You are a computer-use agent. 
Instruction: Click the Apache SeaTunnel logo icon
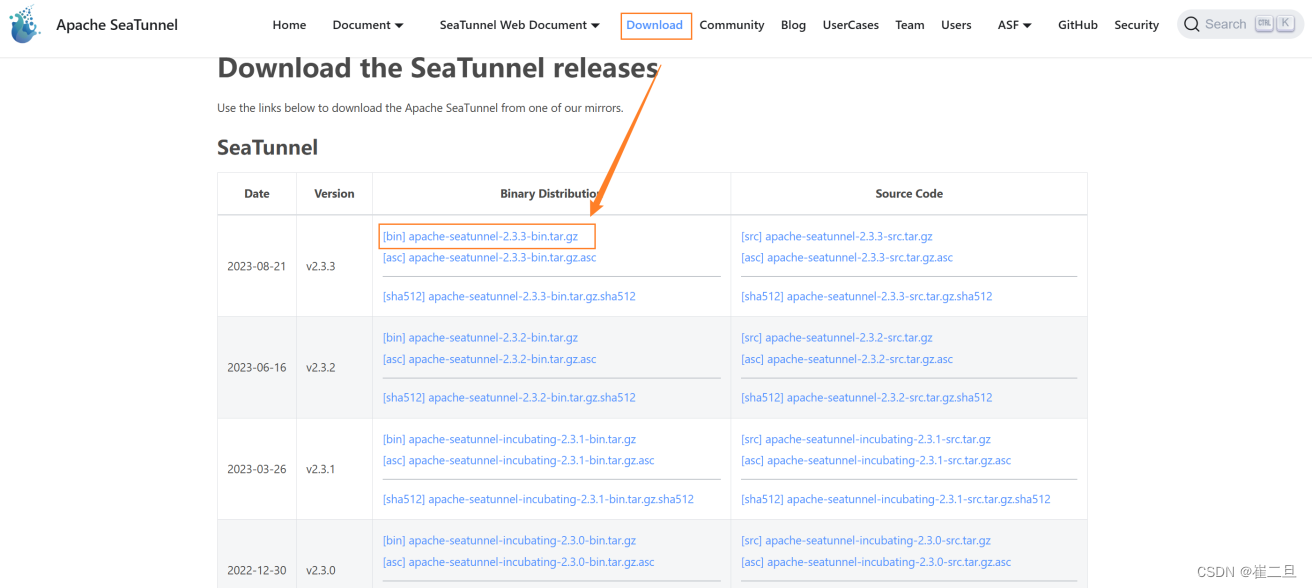pos(25,25)
